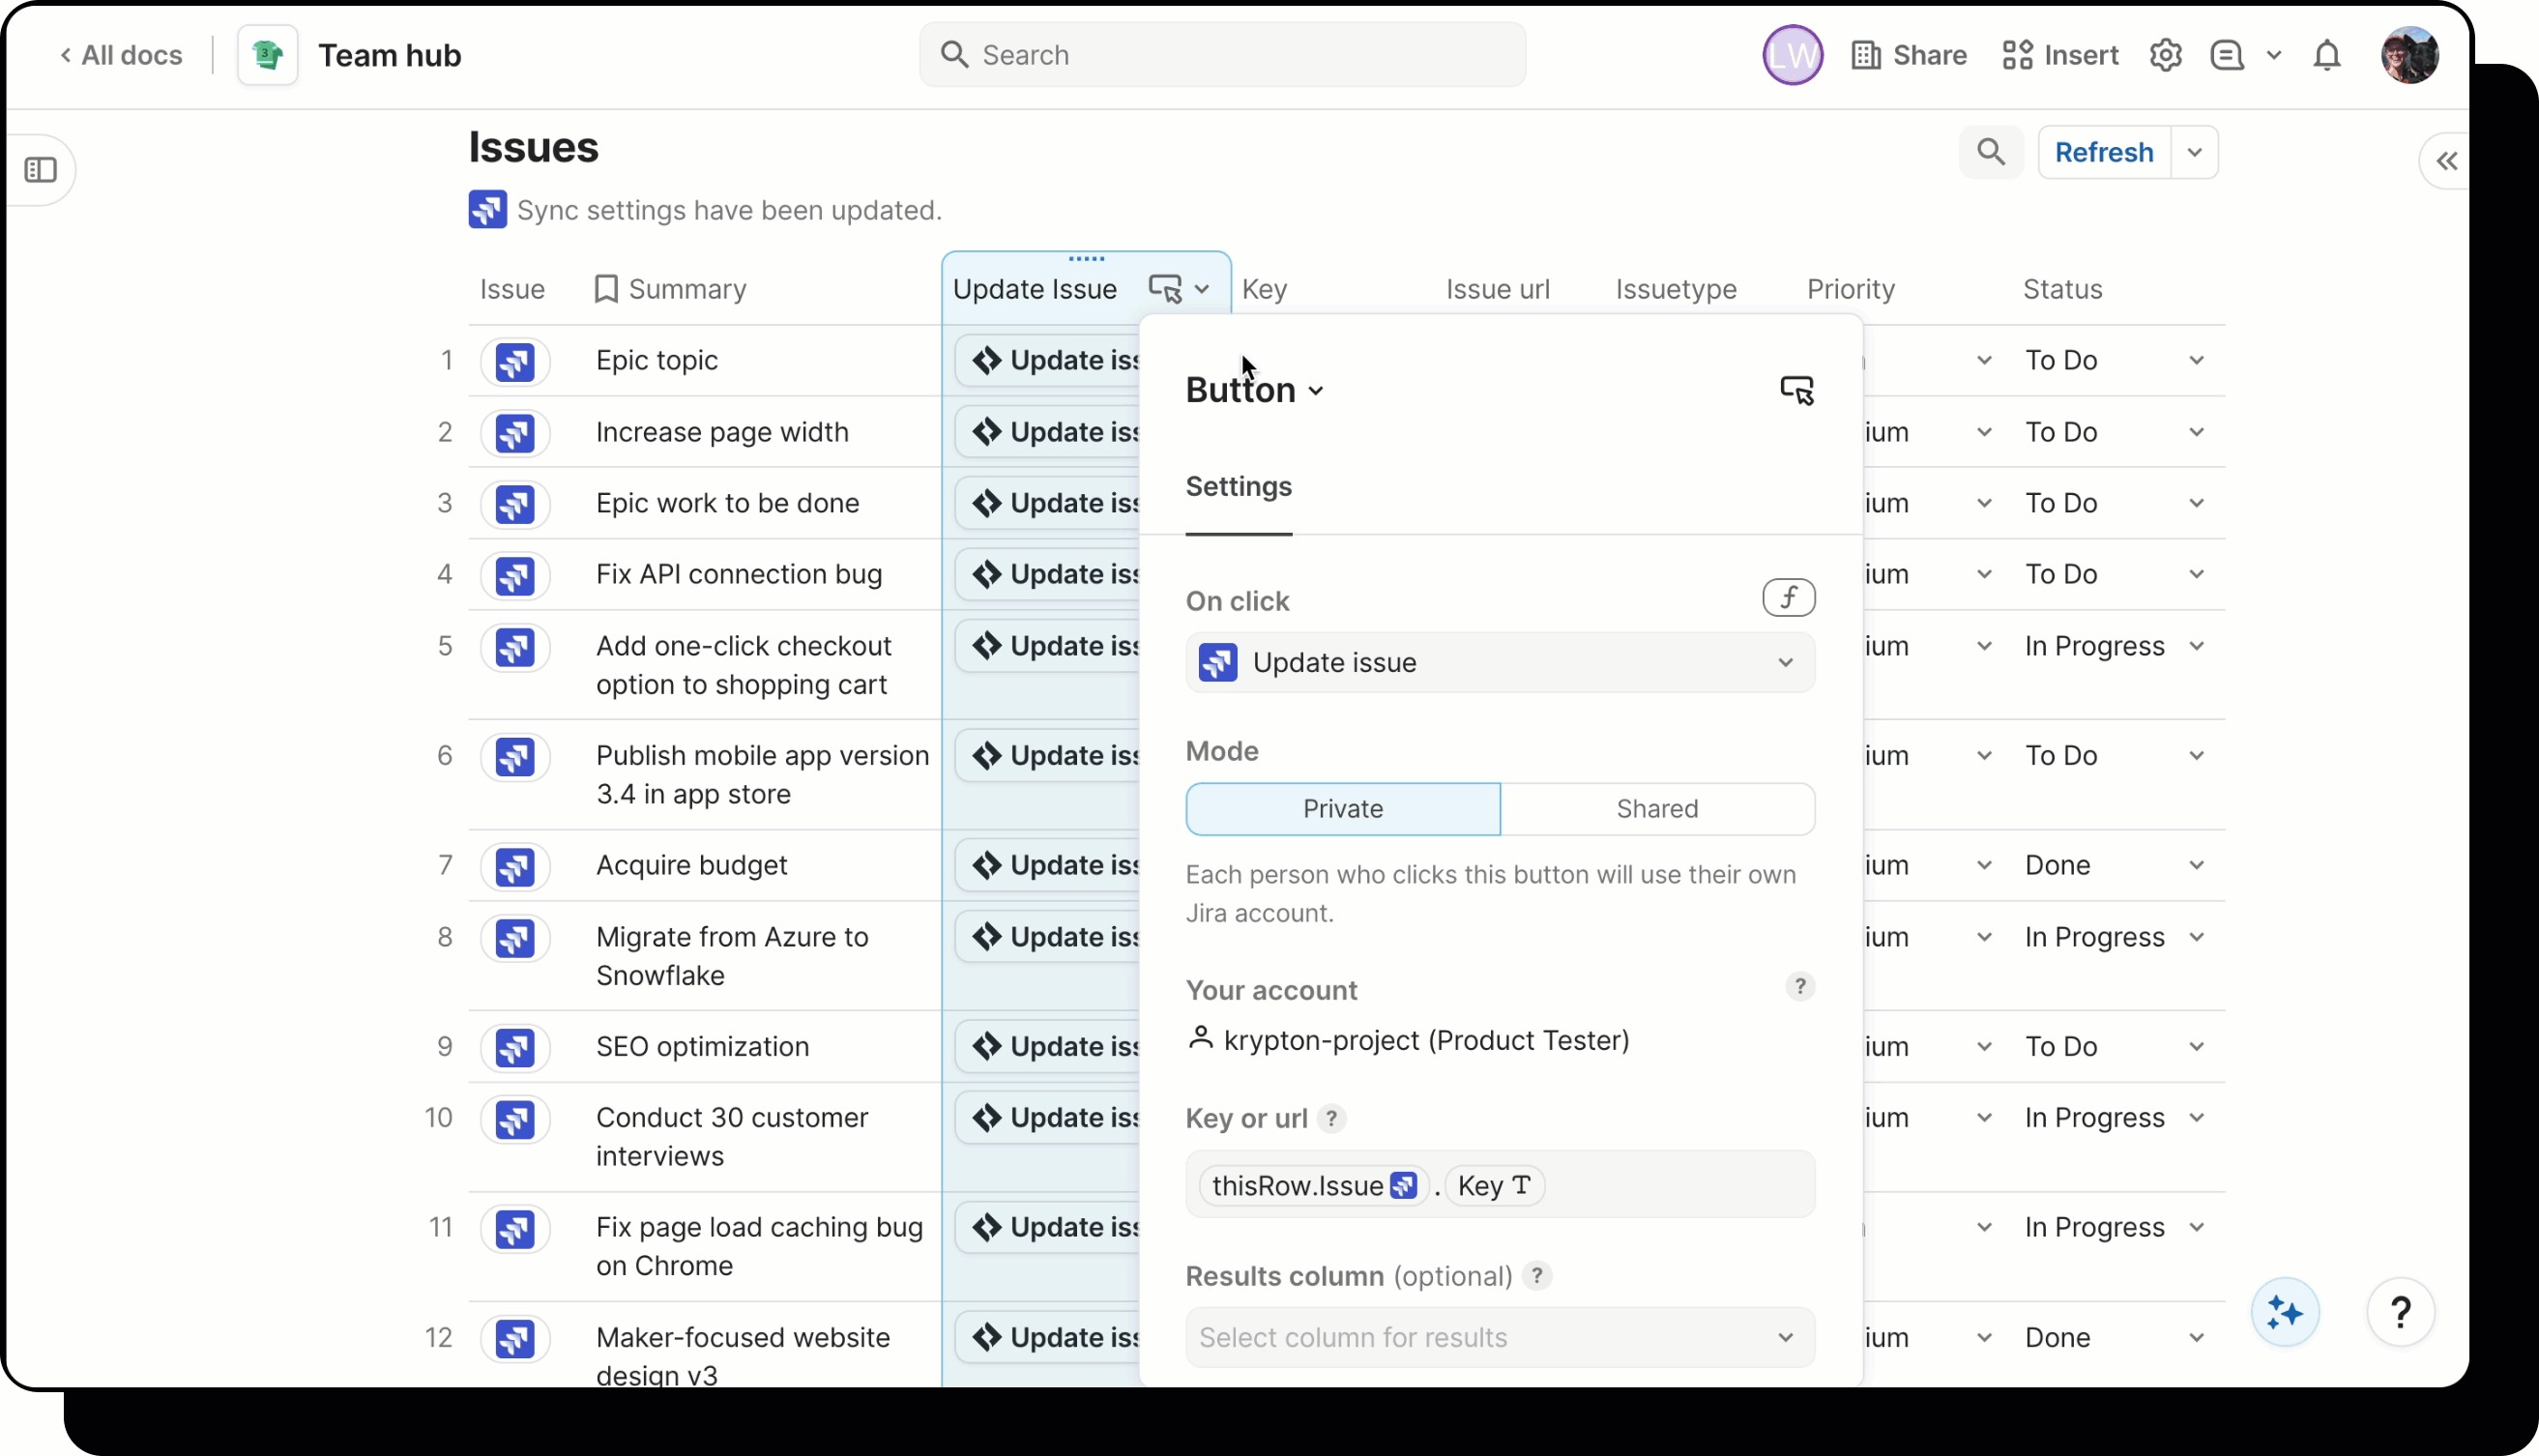Click the table search magnifier icon

(1990, 152)
